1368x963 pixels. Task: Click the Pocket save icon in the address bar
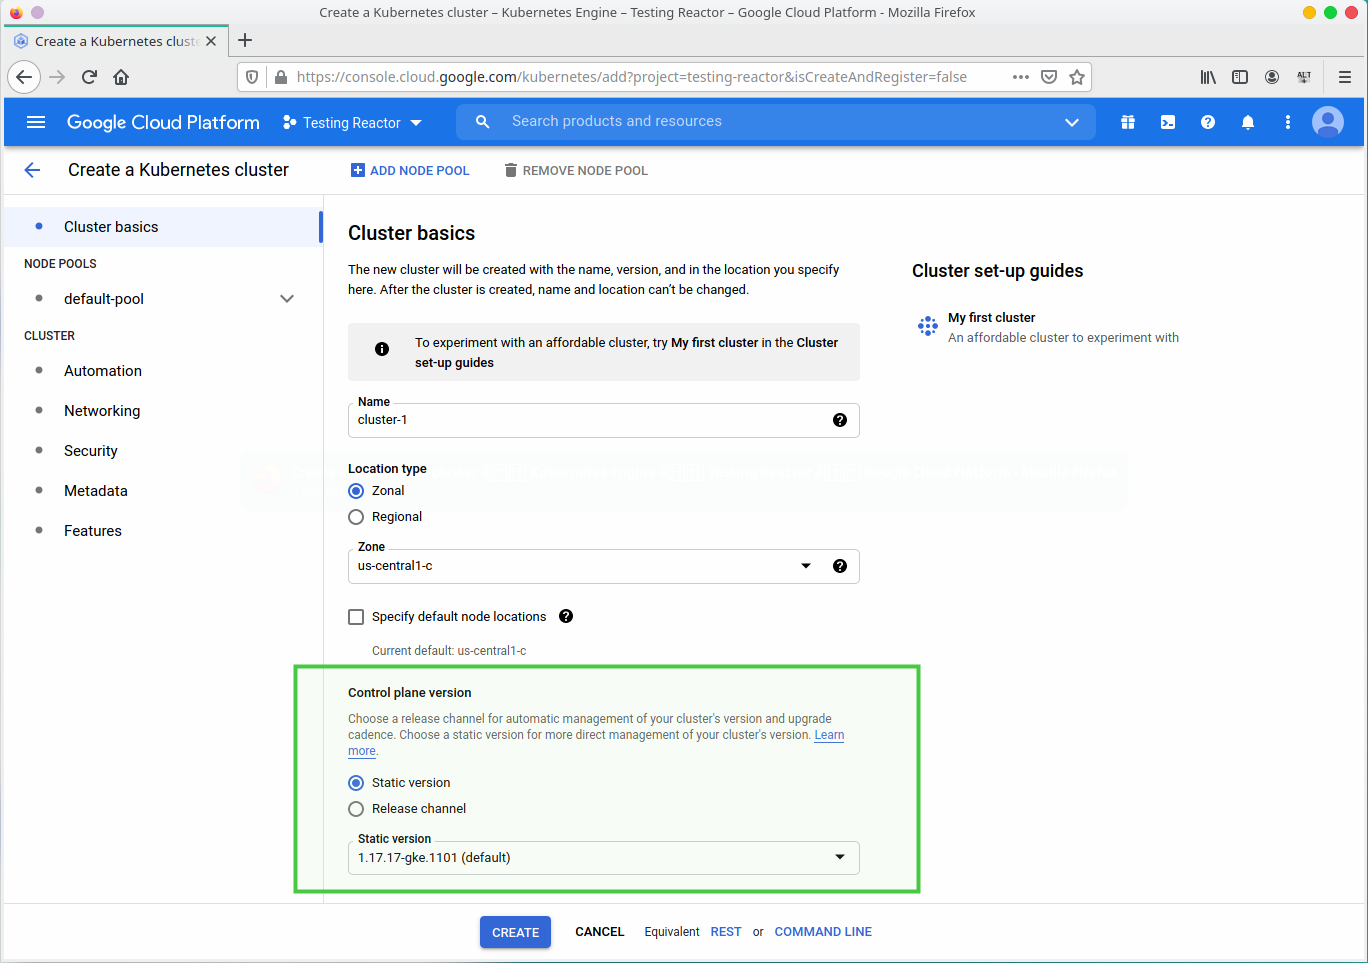click(x=1049, y=77)
